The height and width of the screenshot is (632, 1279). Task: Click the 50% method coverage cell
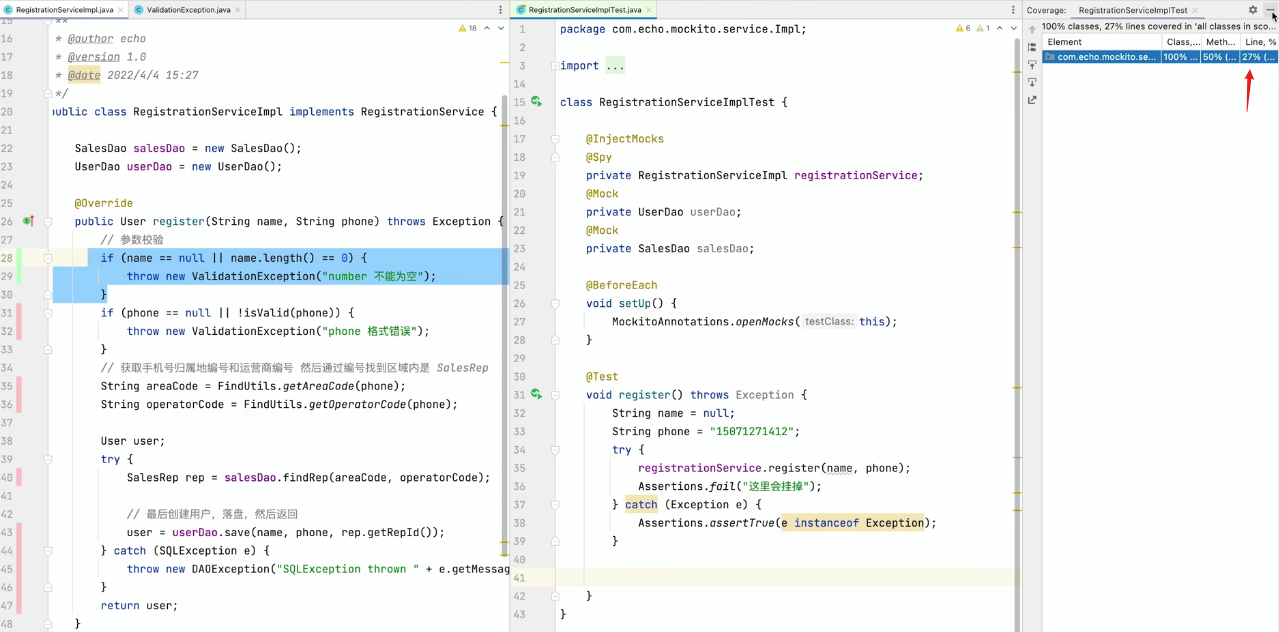[1220, 57]
